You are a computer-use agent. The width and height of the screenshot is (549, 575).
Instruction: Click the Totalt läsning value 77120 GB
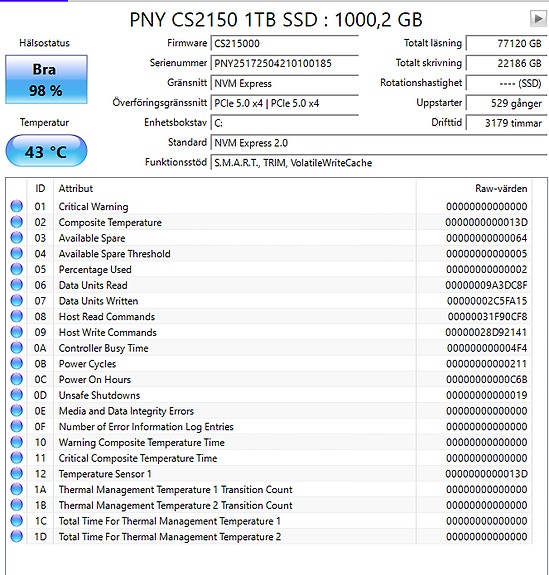coord(506,43)
